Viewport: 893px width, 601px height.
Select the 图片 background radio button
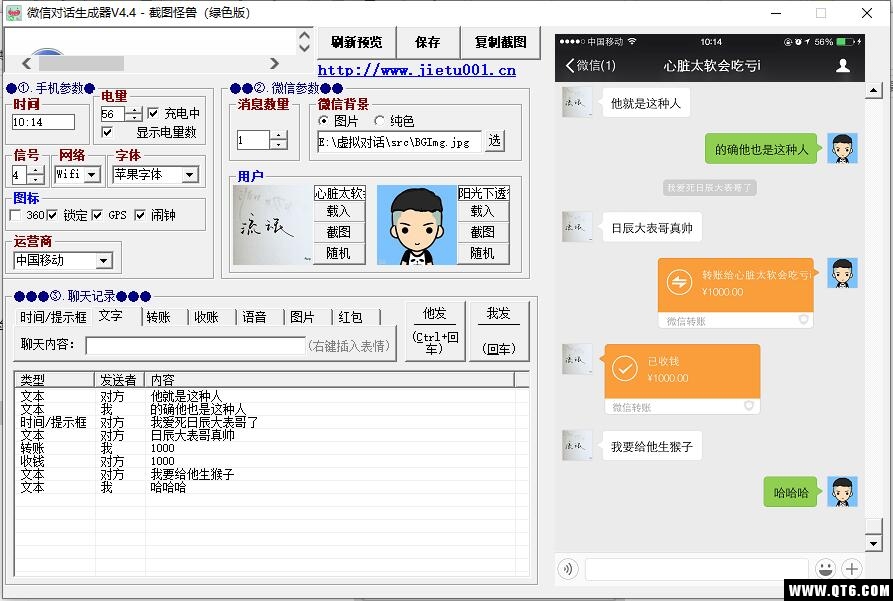point(323,121)
